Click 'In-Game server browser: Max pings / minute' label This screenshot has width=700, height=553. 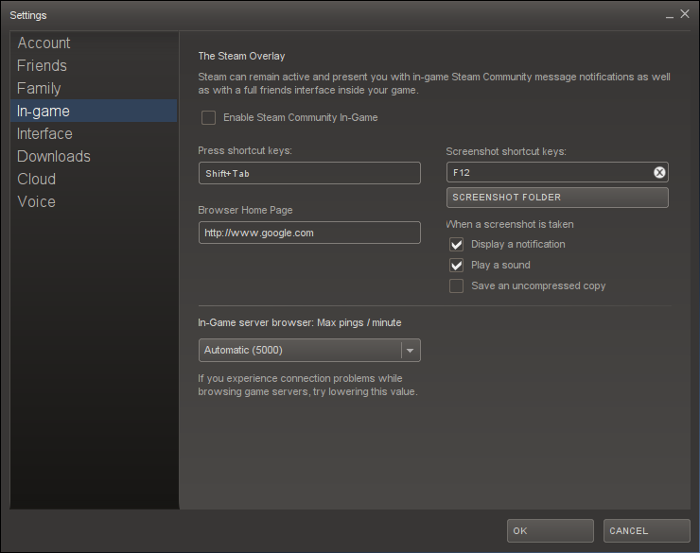coord(300,323)
